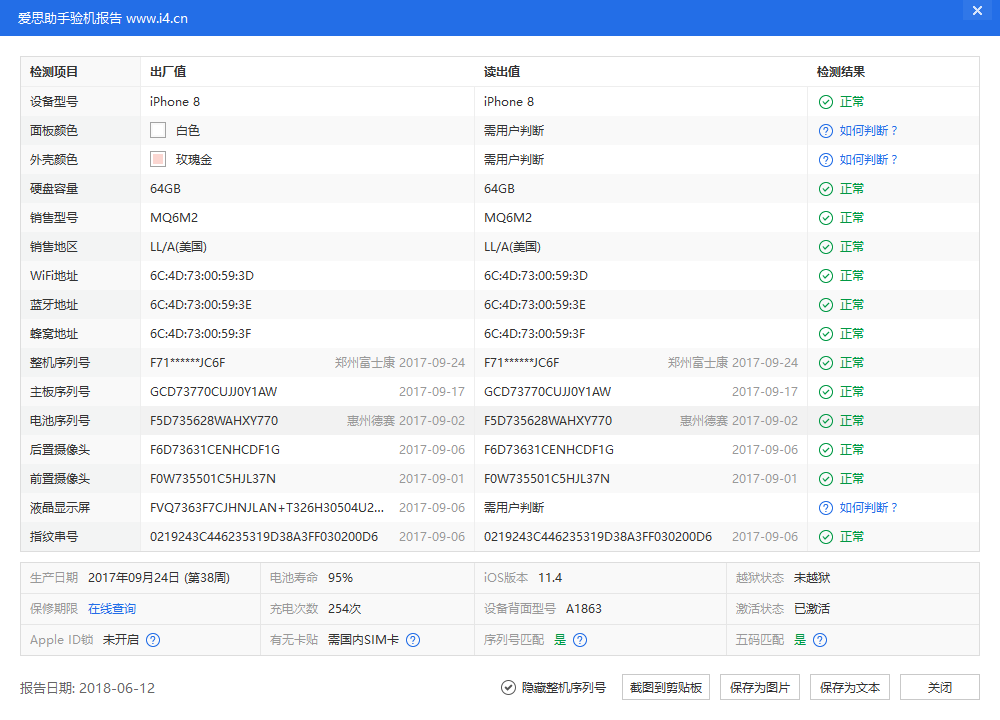Image resolution: width=1000 pixels, height=720 pixels.
Task: Open 在线查询 warranty link
Action: (x=112, y=609)
